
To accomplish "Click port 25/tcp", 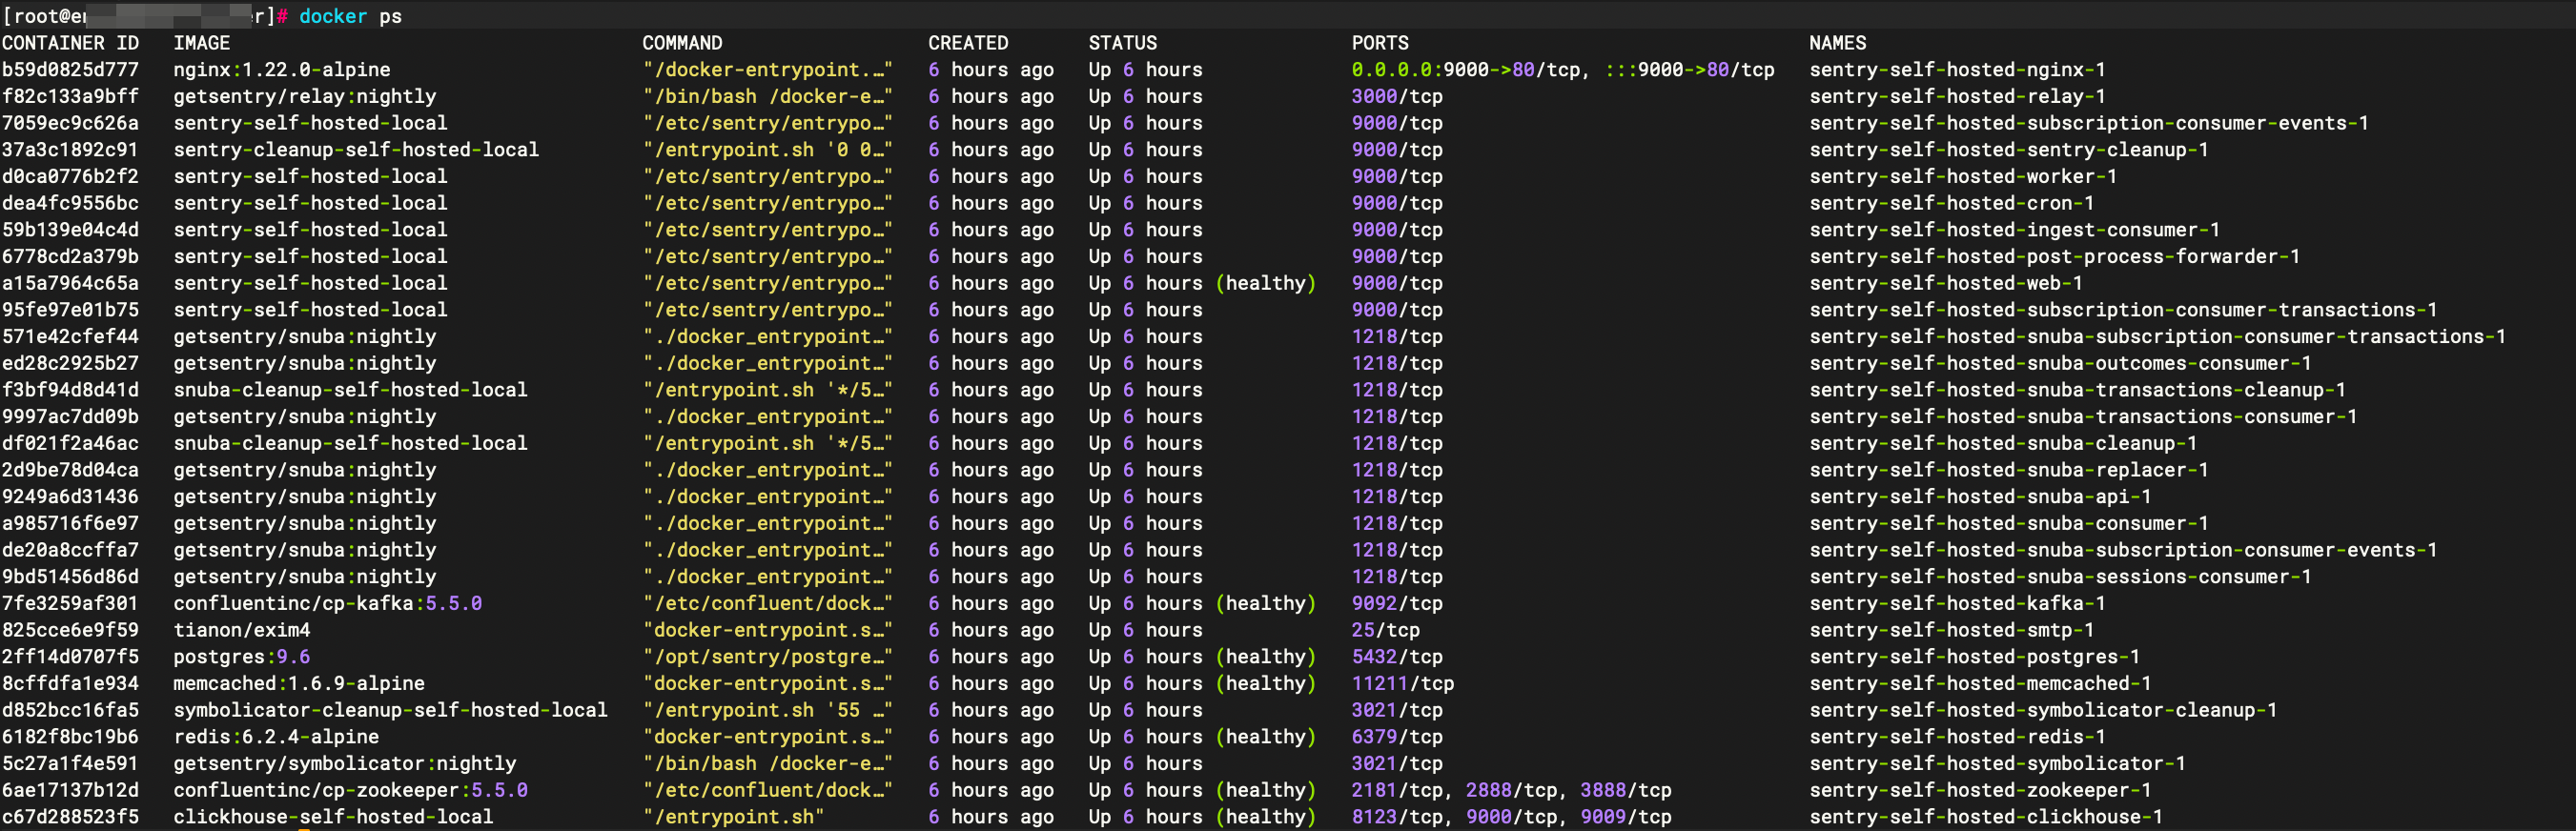I will pyautogui.click(x=1386, y=630).
